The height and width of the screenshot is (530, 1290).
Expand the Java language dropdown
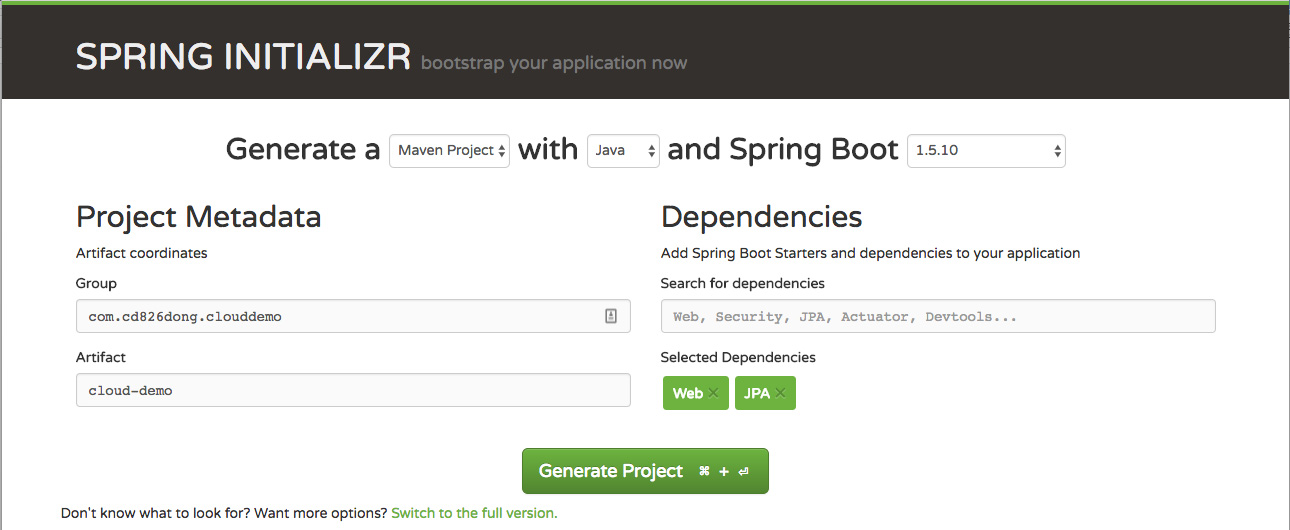623,151
